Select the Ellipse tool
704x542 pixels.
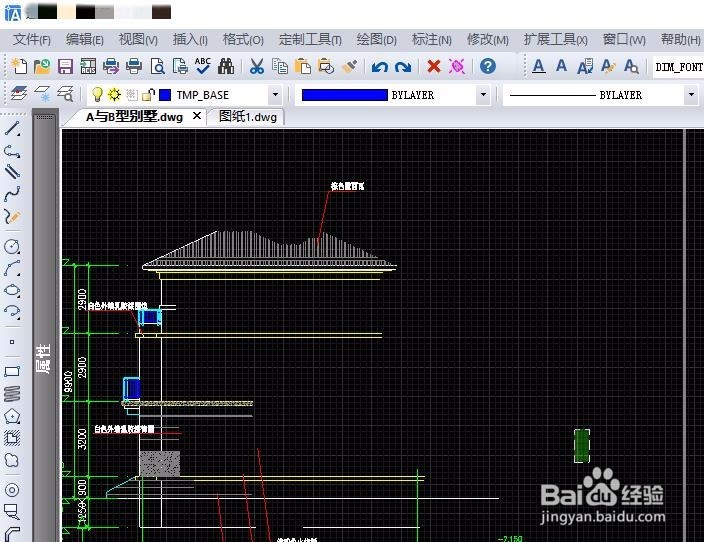coord(12,290)
